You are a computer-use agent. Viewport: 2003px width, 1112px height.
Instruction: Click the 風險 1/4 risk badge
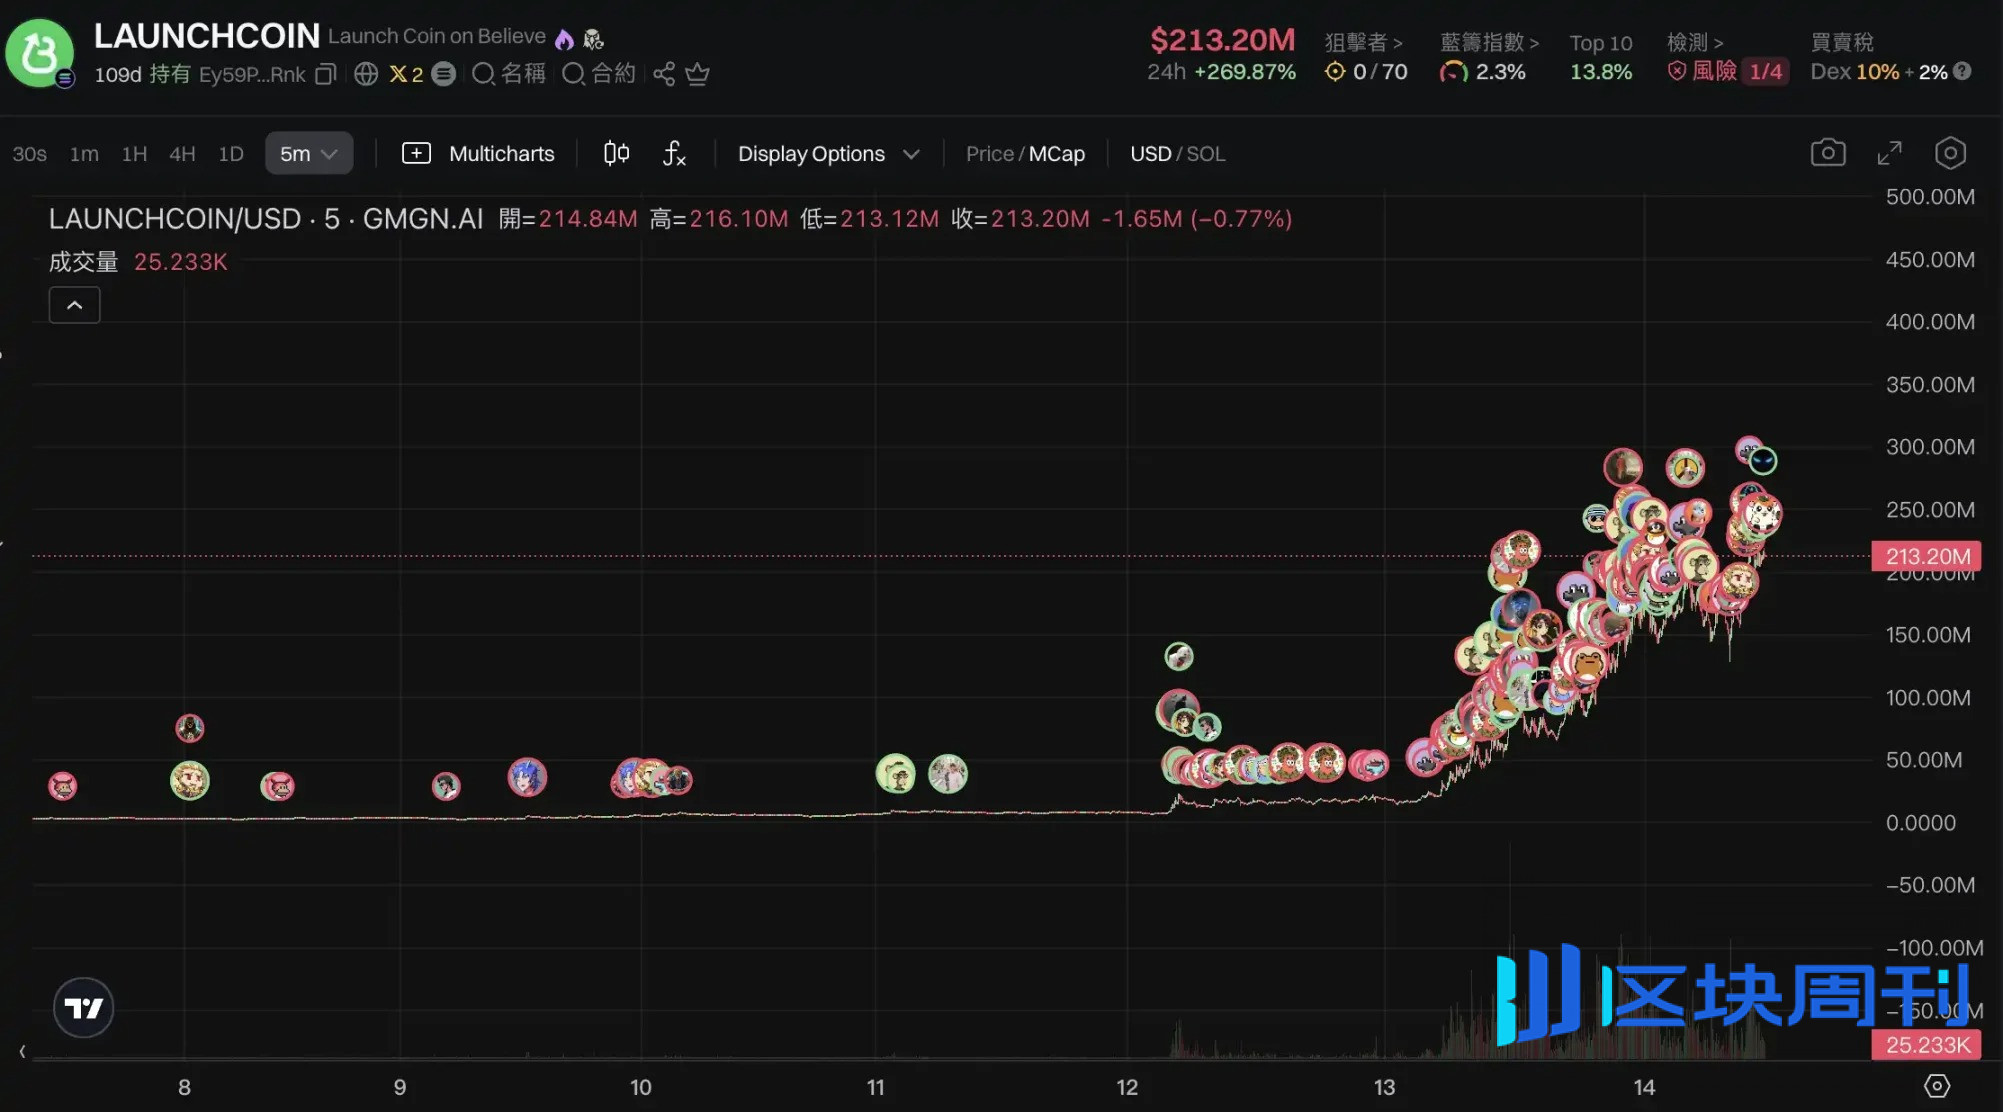[1727, 72]
